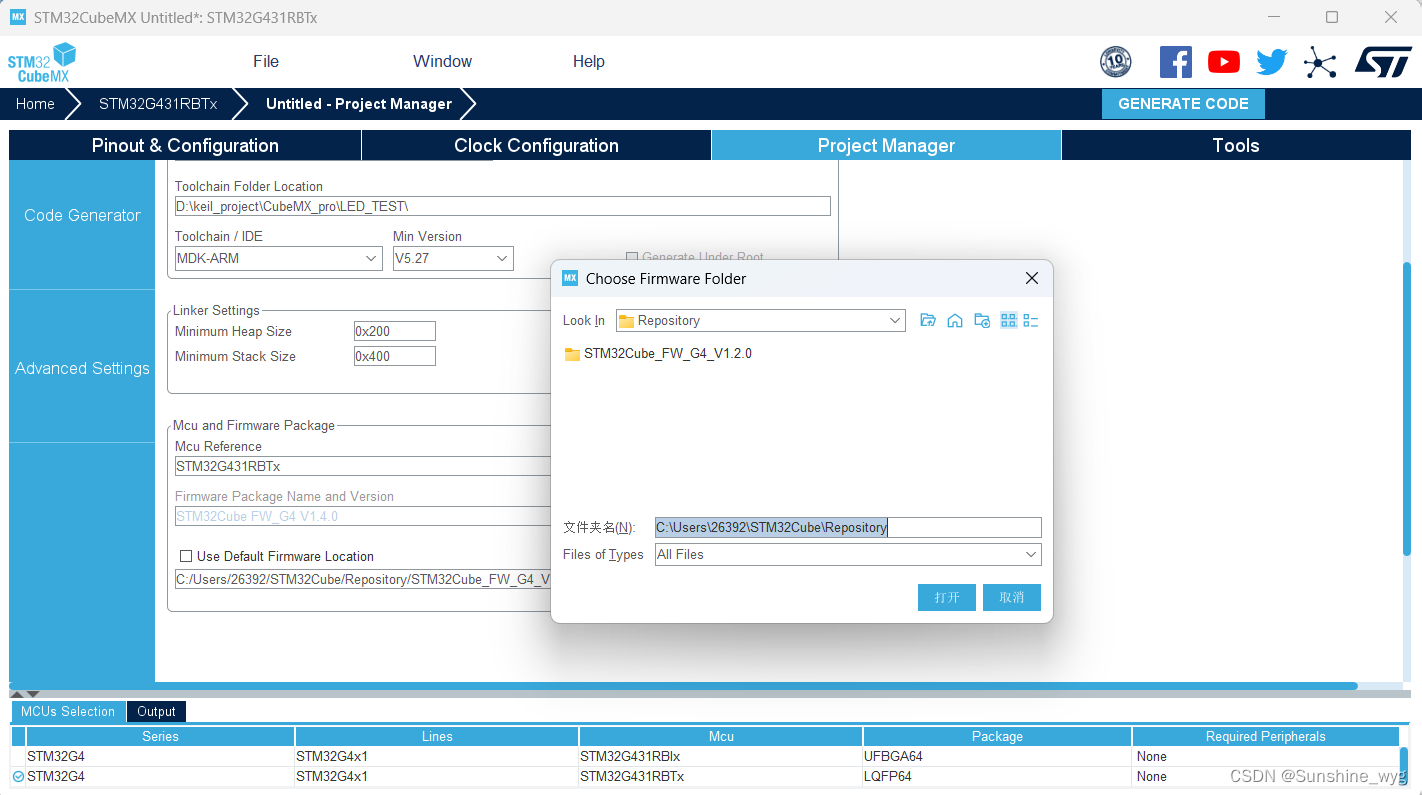Toggle Generate Under Root checkbox

(x=632, y=257)
